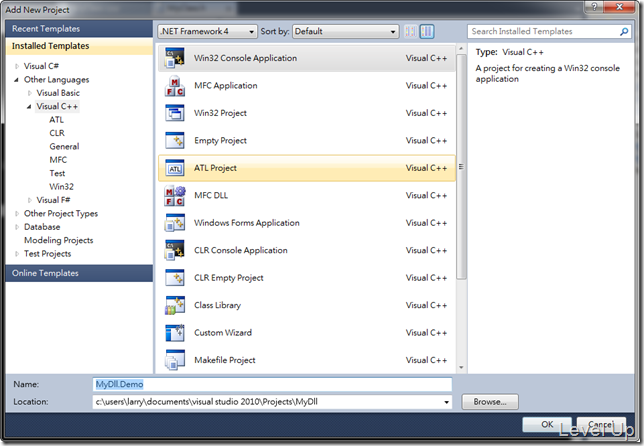The width and height of the screenshot is (644, 446).
Task: Click the CLR Empty Project template icon
Action: coord(175,278)
